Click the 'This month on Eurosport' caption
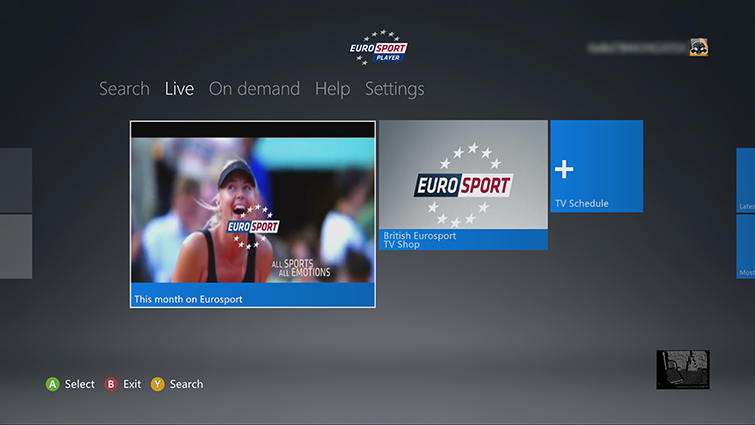The image size is (755, 425). (188, 299)
